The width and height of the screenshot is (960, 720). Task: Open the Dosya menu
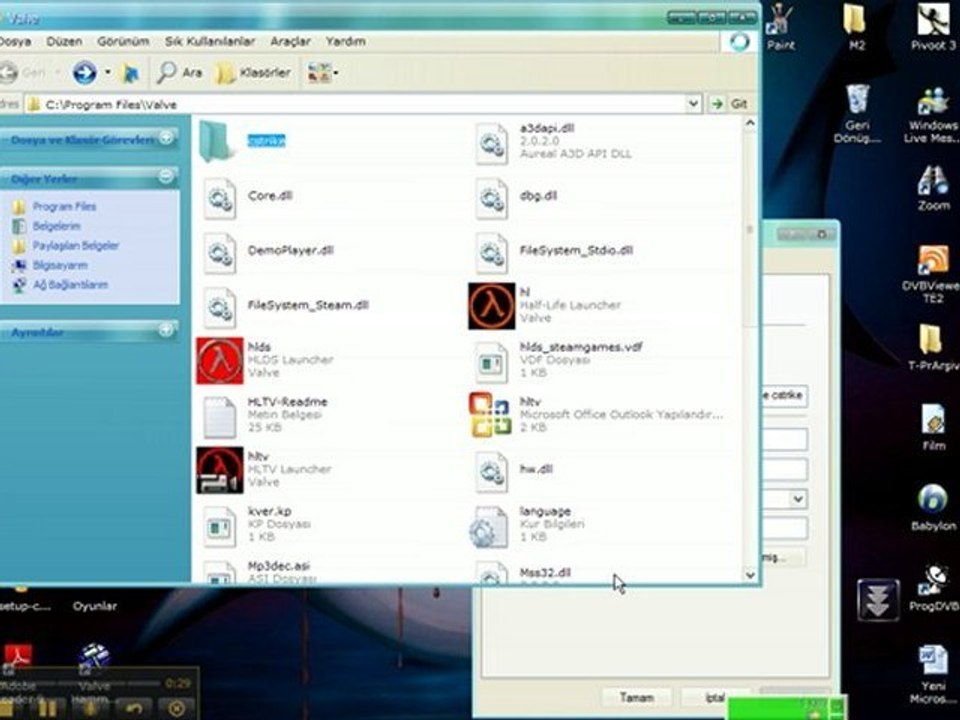click(x=15, y=42)
